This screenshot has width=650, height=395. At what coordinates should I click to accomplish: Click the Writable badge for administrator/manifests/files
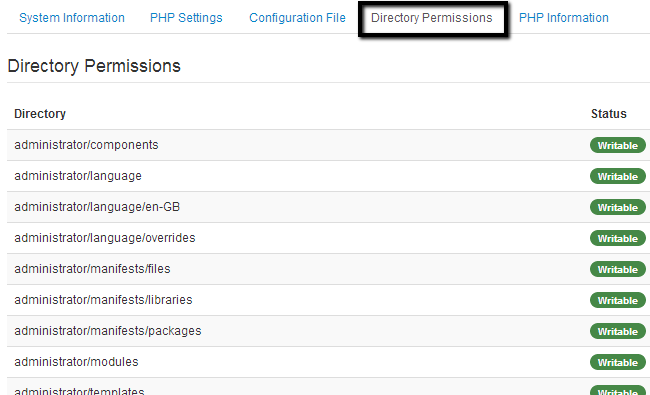click(x=618, y=269)
